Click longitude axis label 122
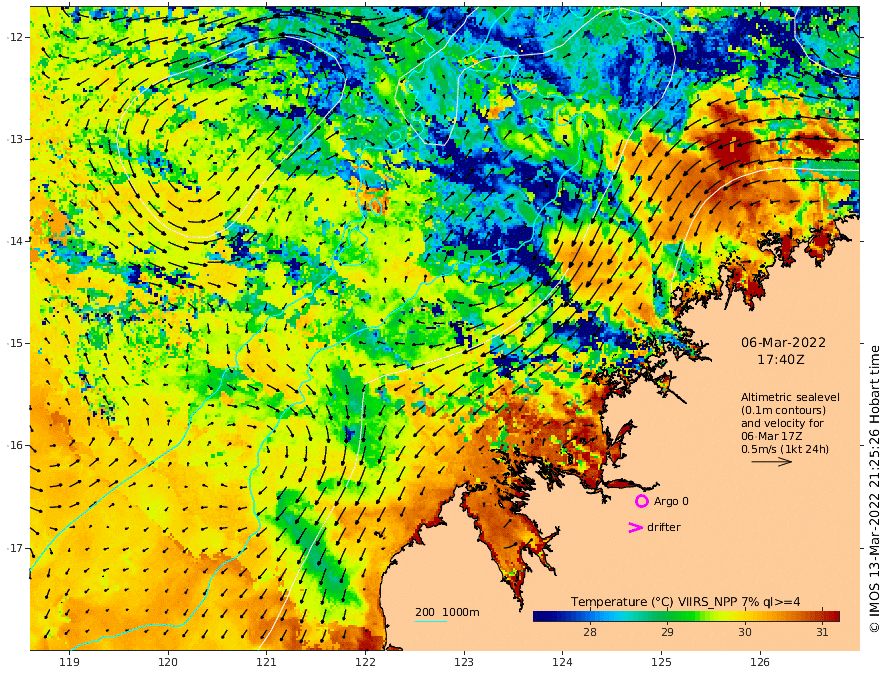 365,662
